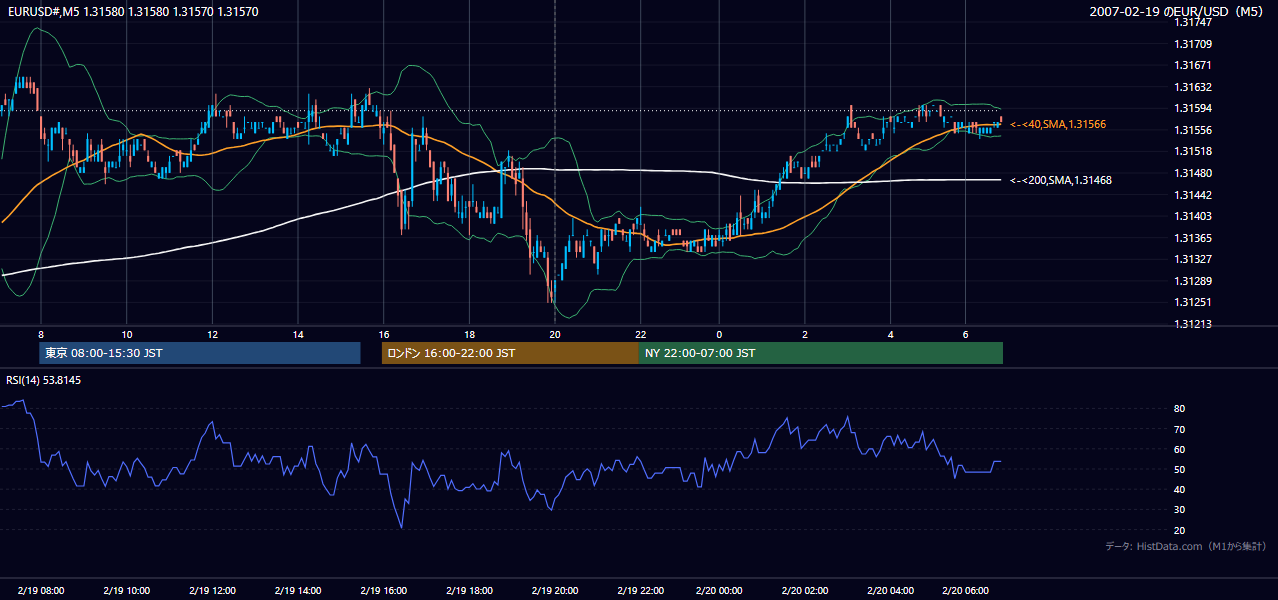Screen dimensions: 1278x600
Task: Click hour label 10 under the price chart
Action: point(126,333)
